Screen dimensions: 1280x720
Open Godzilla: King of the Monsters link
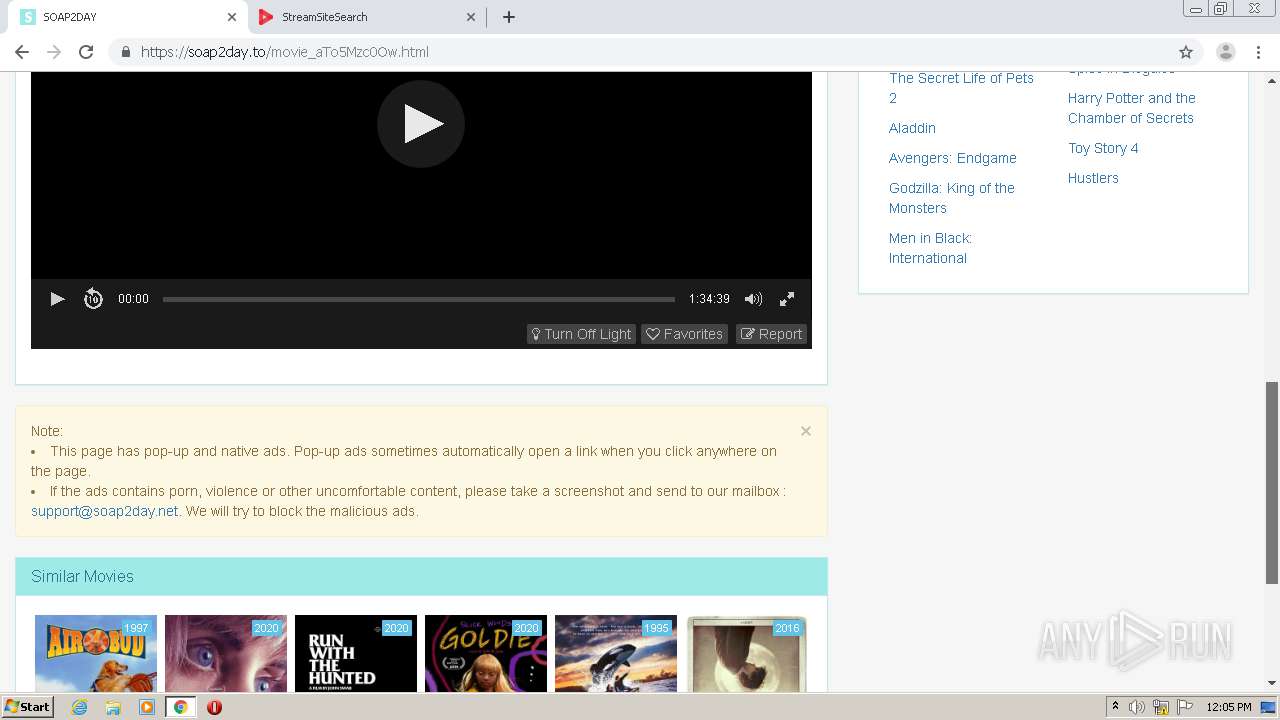[951, 198]
